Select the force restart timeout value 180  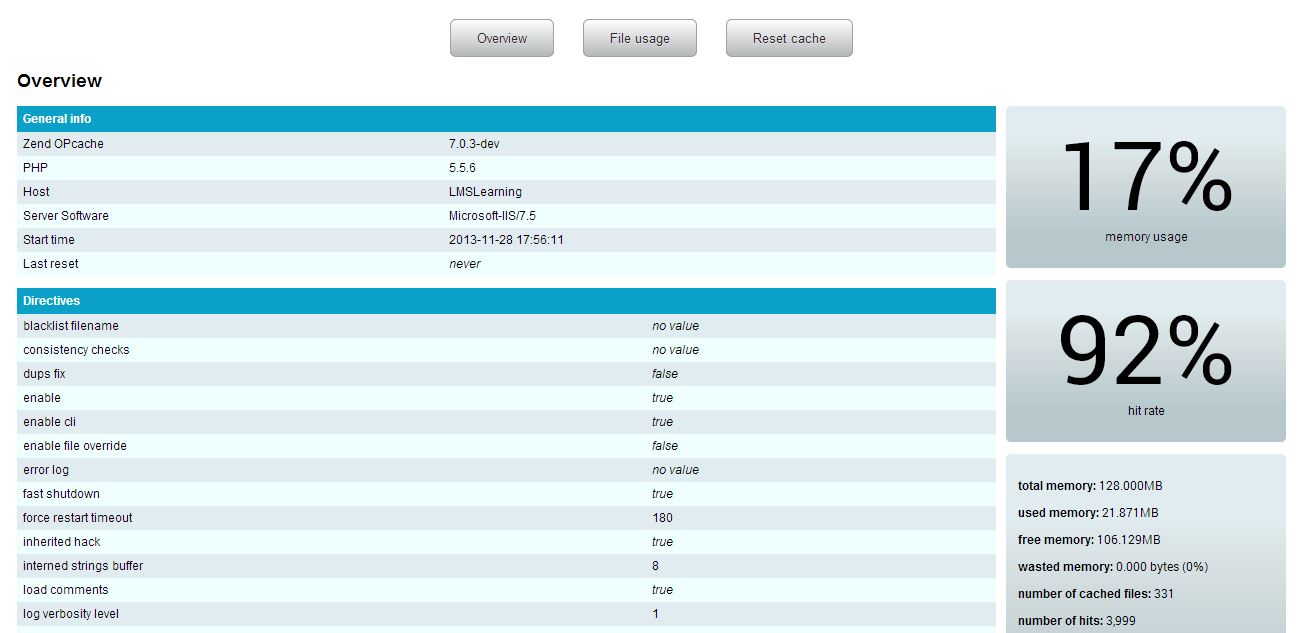[662, 518]
